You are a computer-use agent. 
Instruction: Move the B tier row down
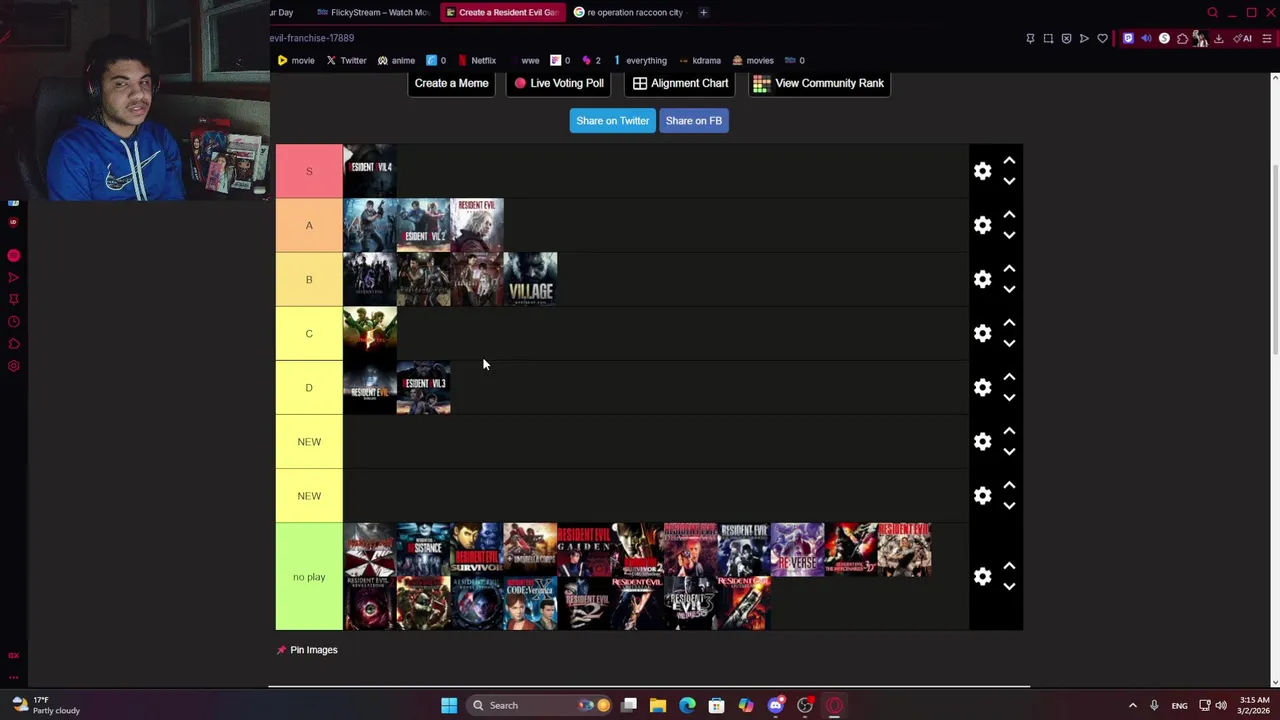[x=1009, y=289]
